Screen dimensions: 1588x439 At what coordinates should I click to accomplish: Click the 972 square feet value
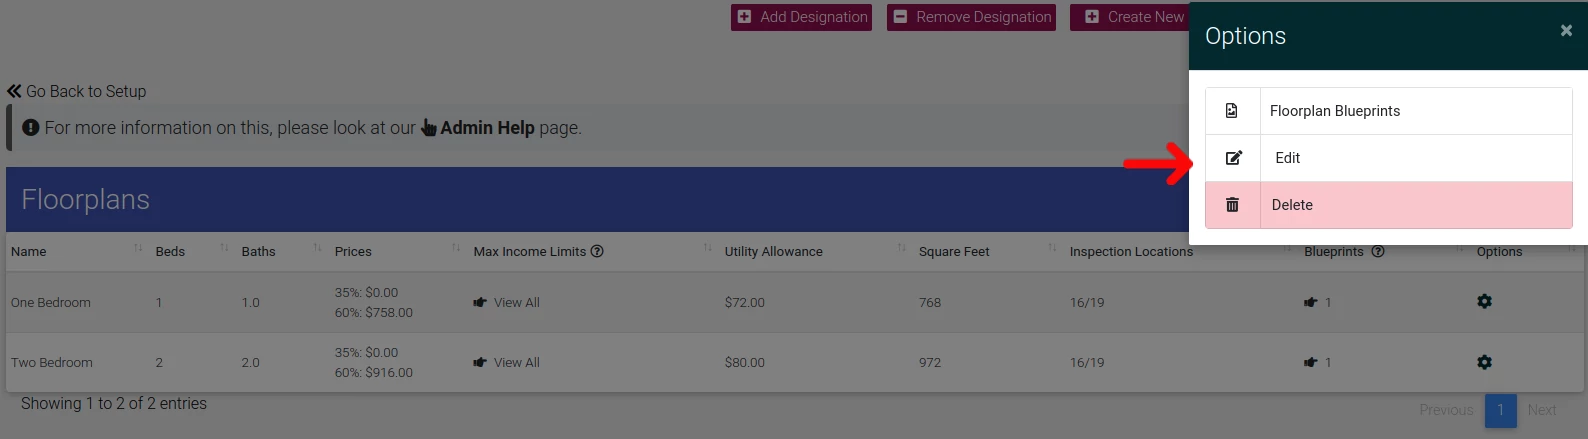point(930,363)
